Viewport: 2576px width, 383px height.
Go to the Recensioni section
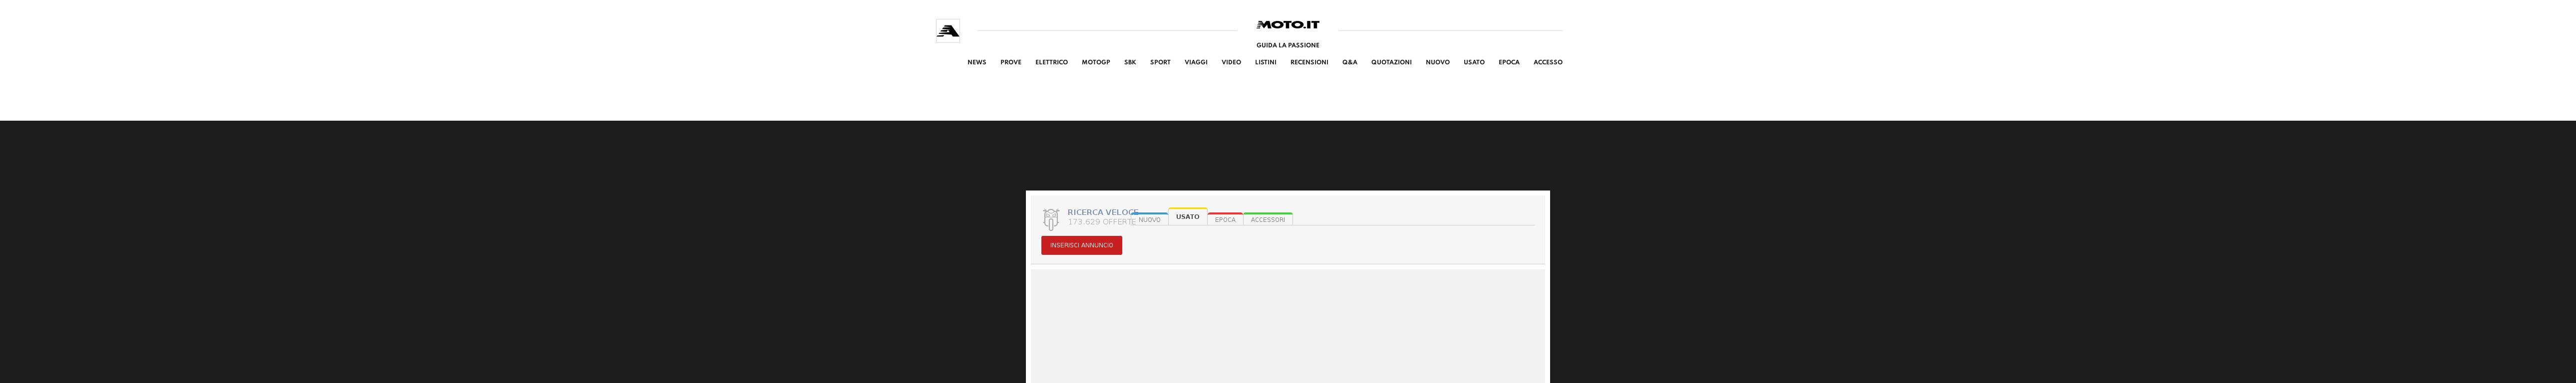coord(1308,62)
